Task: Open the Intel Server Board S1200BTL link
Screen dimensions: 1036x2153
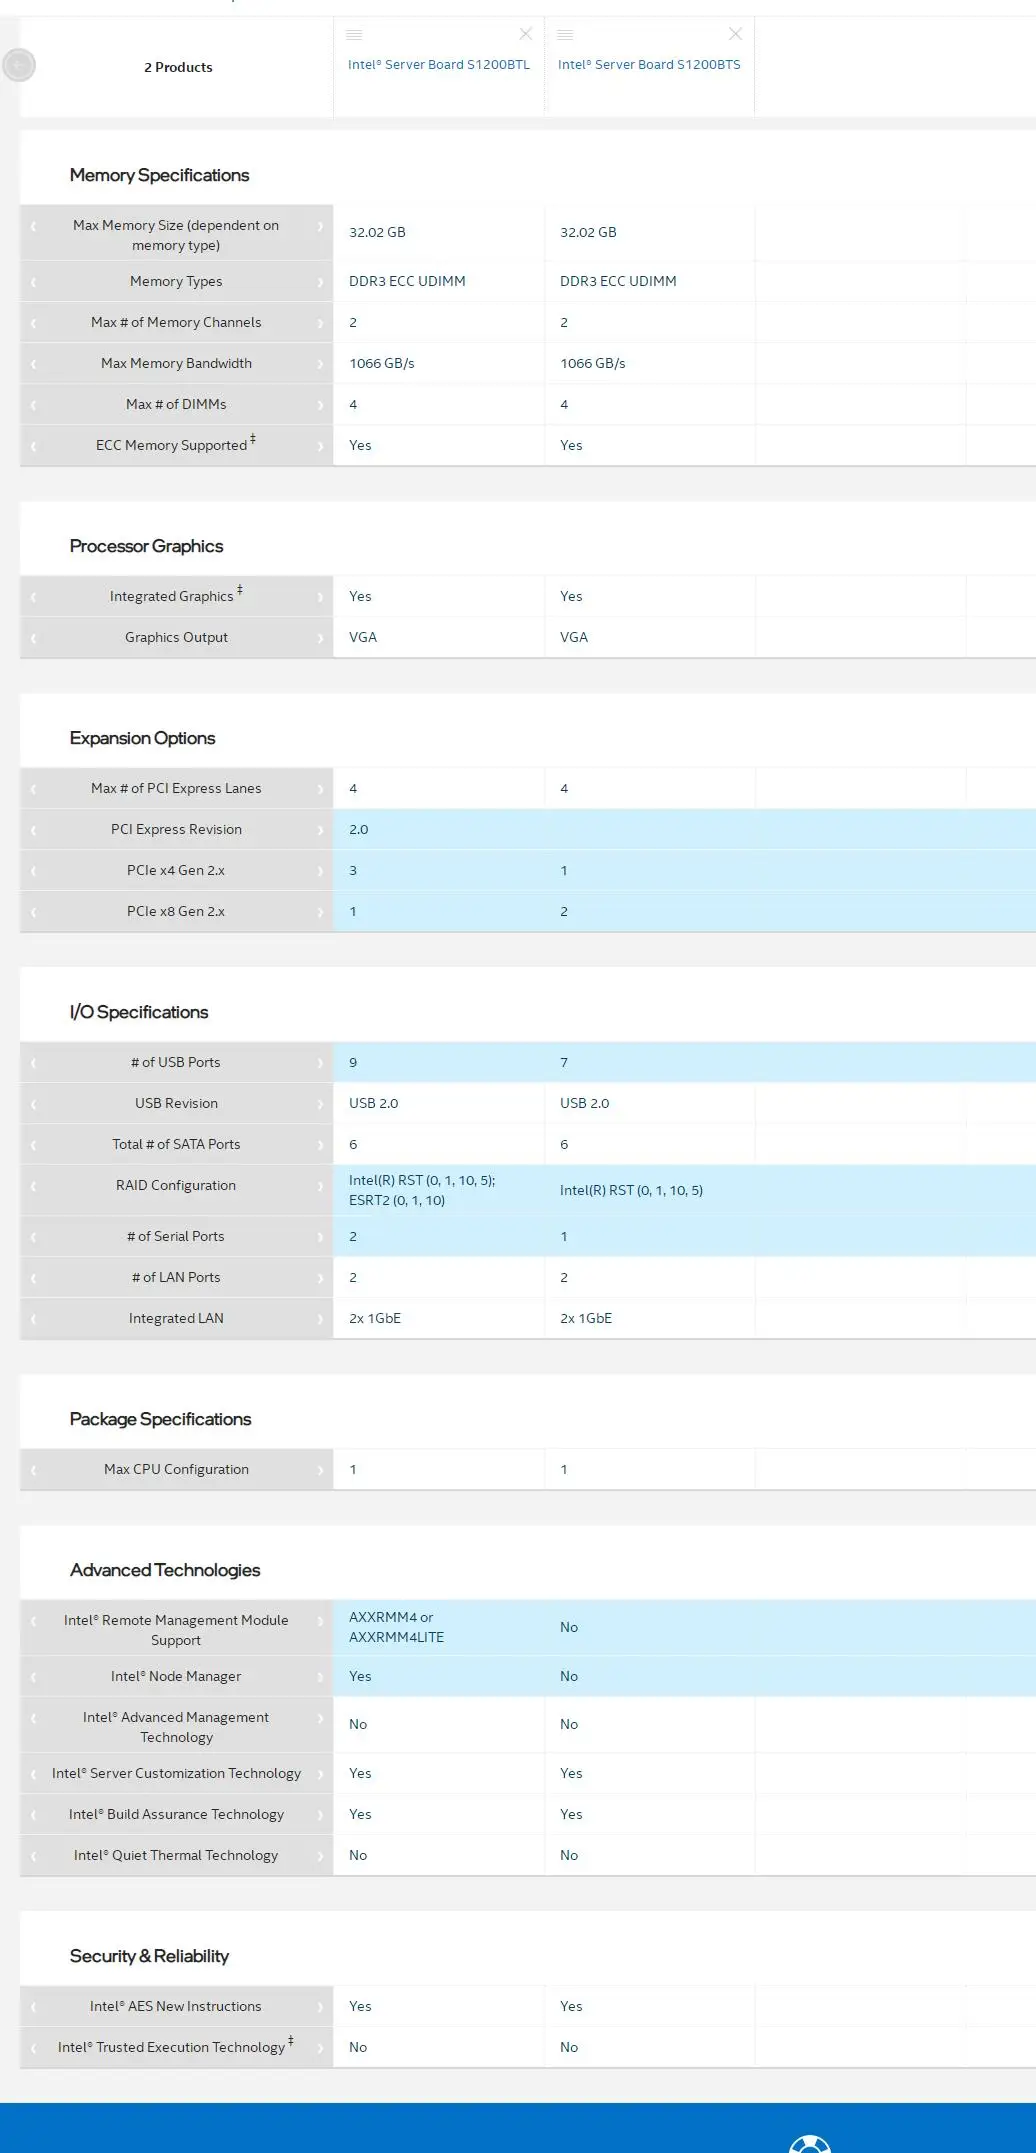Action: tap(439, 64)
